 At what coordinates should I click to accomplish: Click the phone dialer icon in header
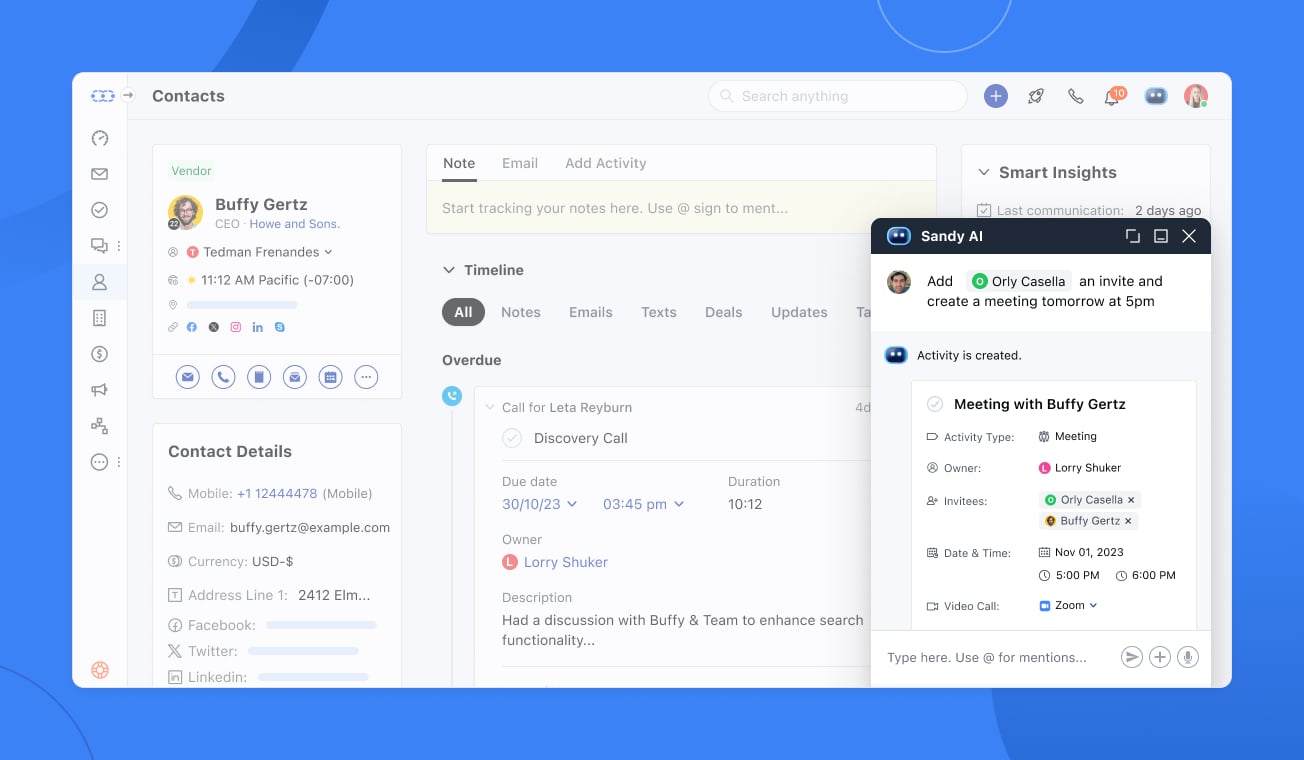(1075, 96)
